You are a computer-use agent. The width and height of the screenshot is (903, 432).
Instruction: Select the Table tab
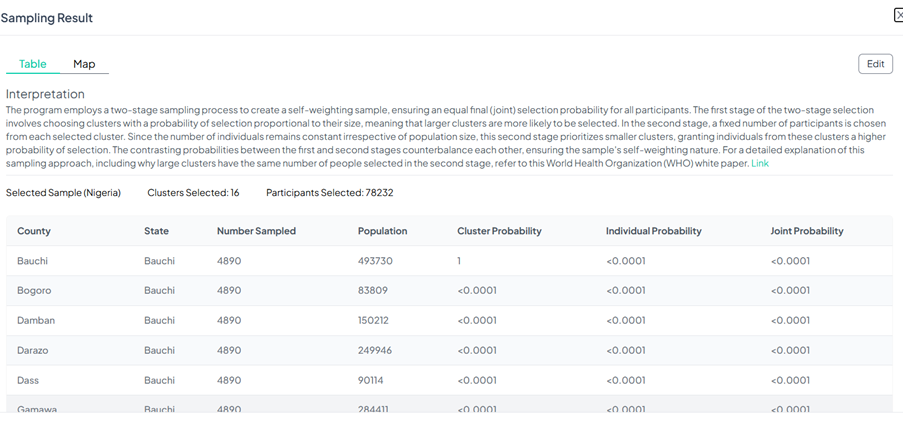(33, 64)
